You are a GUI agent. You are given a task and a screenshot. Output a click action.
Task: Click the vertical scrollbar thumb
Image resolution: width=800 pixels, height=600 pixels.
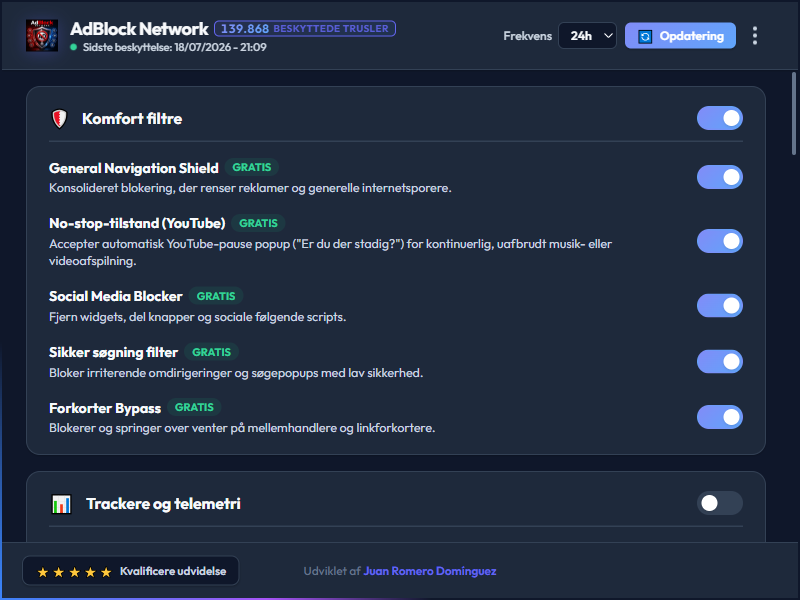point(794,113)
